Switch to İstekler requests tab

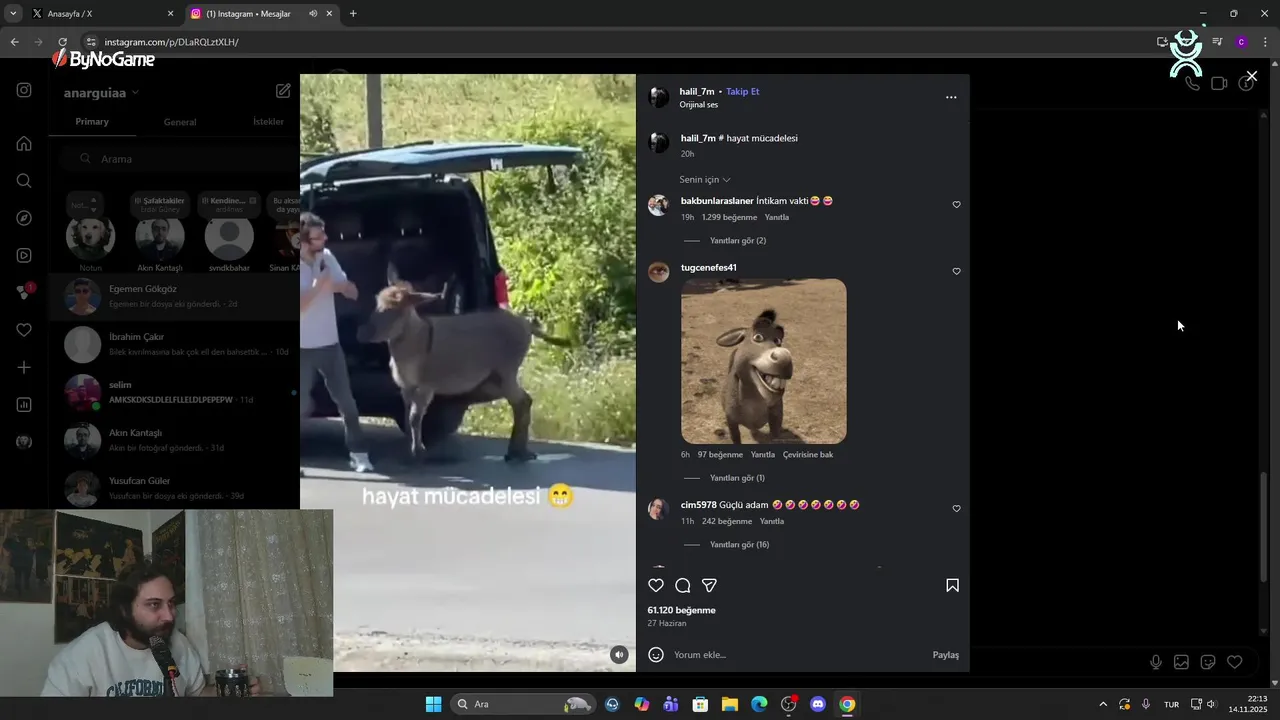[x=268, y=122]
